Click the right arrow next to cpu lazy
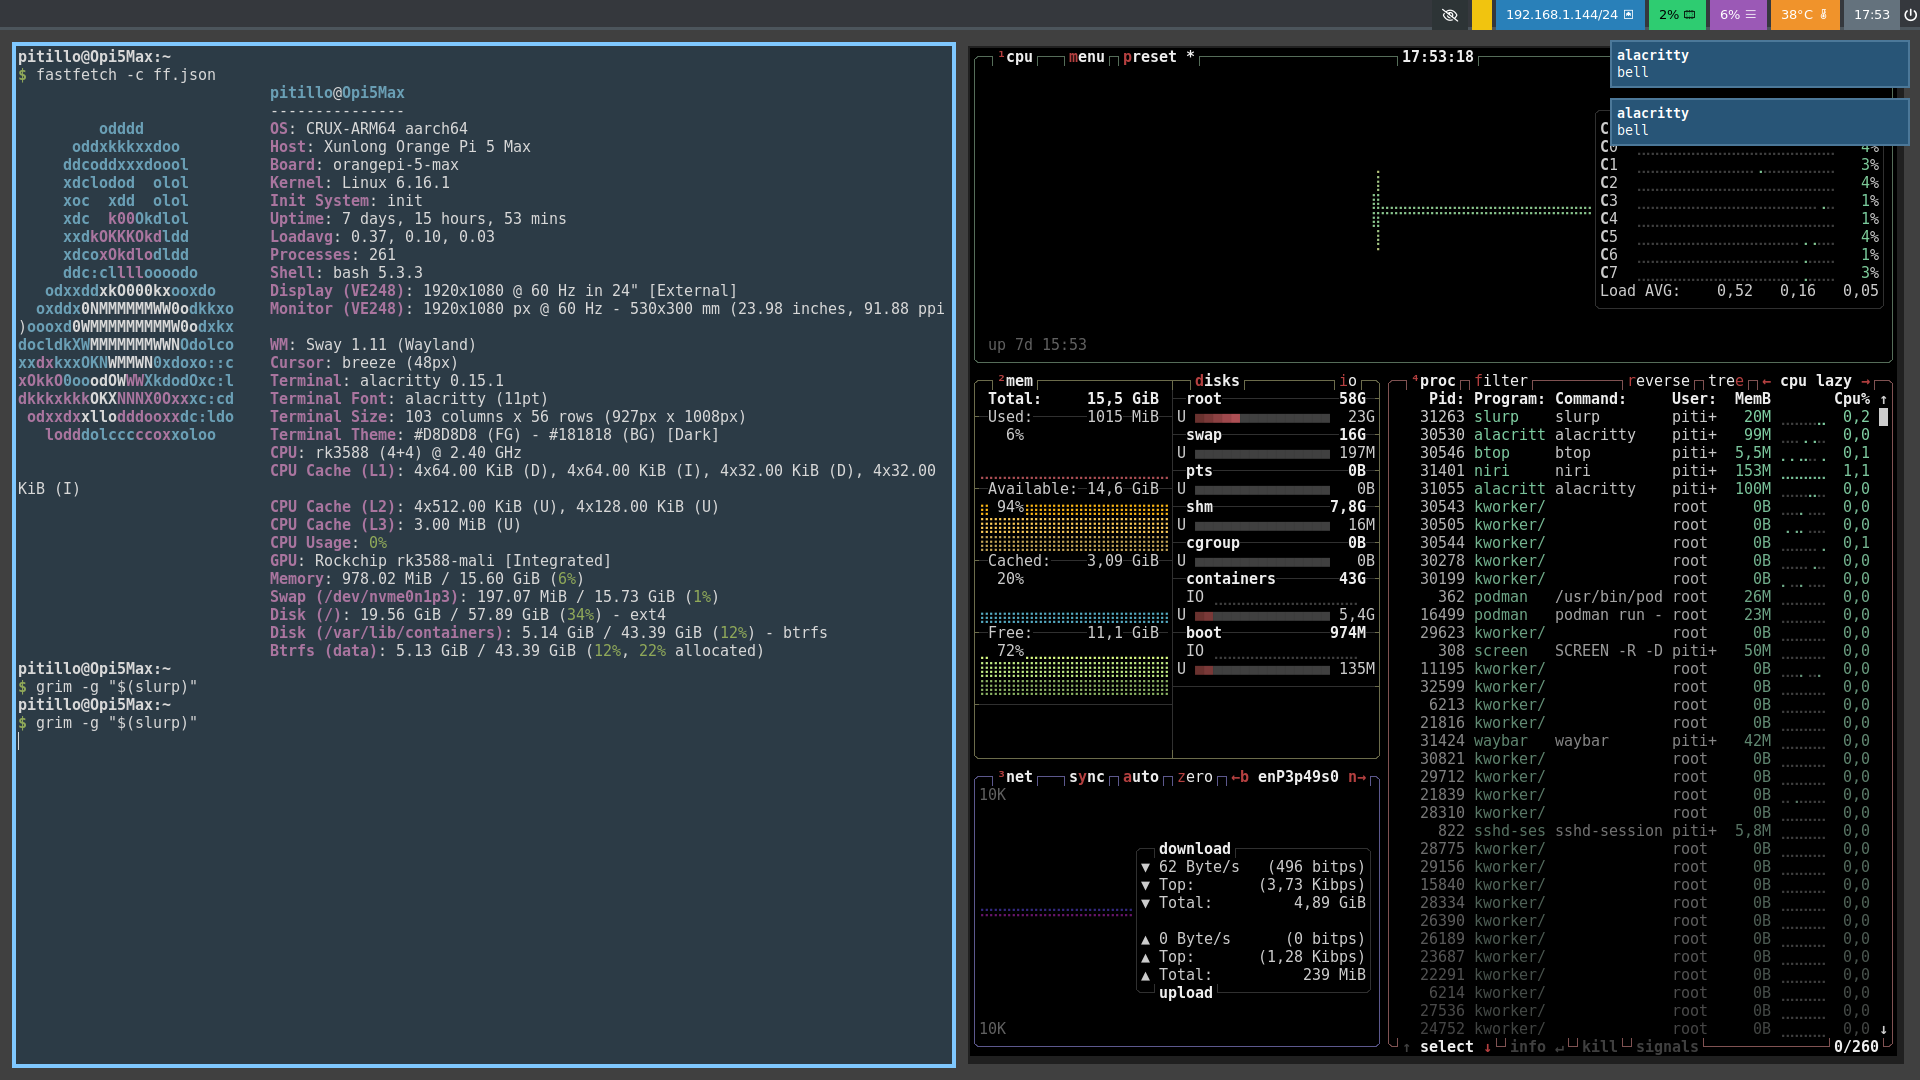 tap(1864, 381)
